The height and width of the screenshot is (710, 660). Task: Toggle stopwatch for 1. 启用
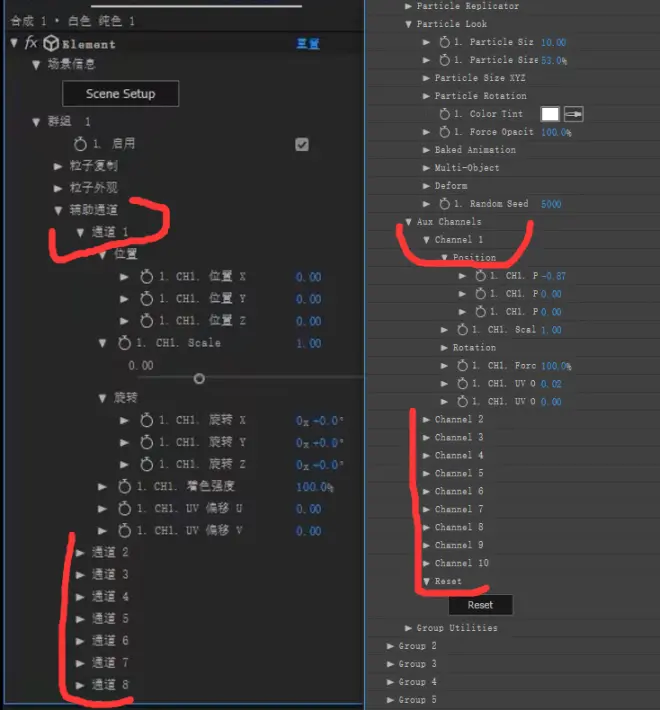click(x=80, y=144)
